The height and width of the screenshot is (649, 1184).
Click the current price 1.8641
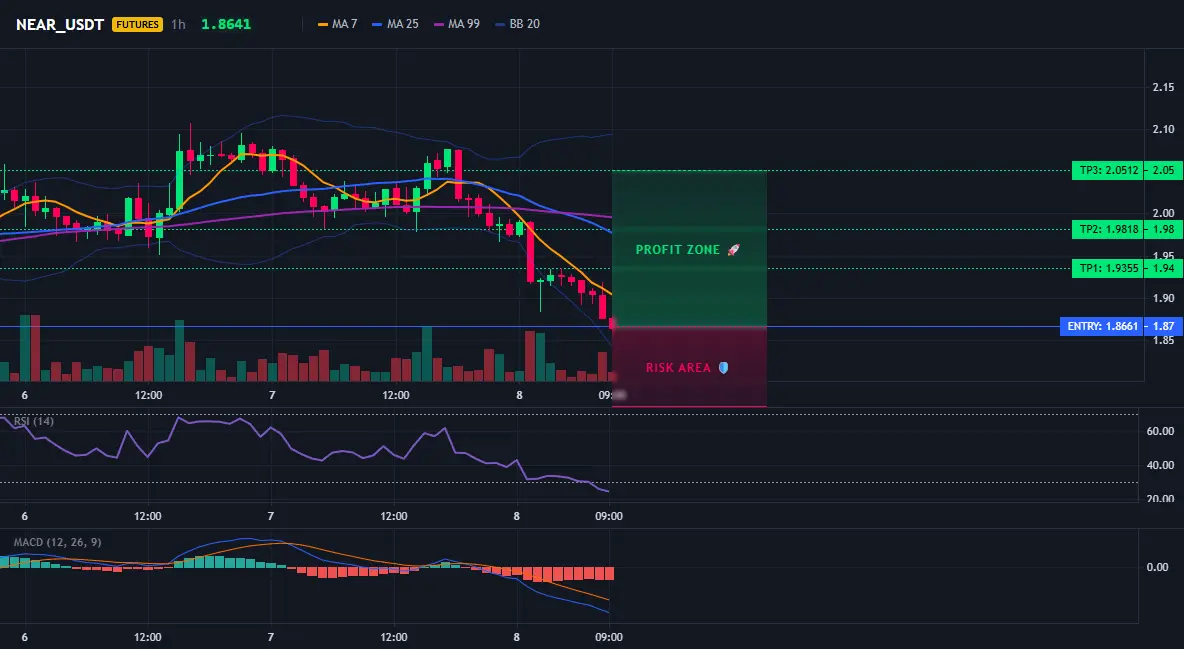tap(226, 24)
